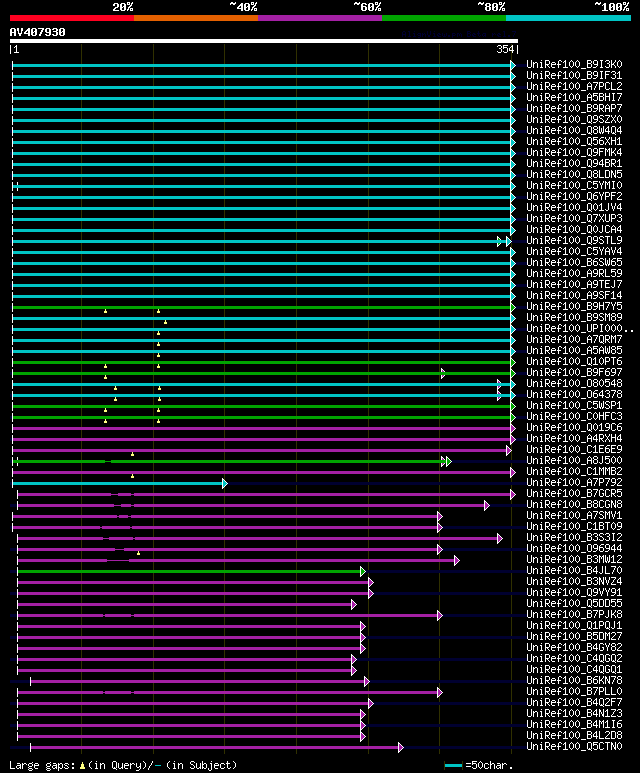
Task: Open the UniRef100_B9H7Y5 hit label
Action: (574, 307)
